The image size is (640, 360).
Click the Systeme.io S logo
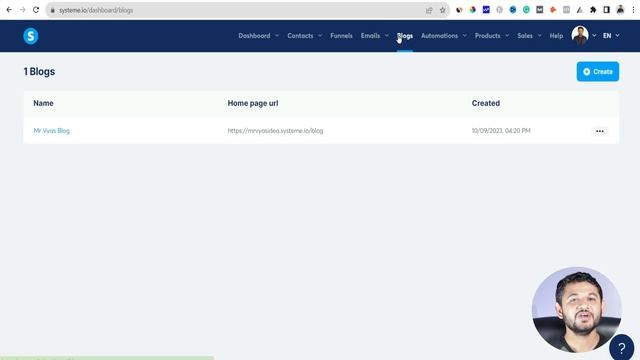click(31, 36)
